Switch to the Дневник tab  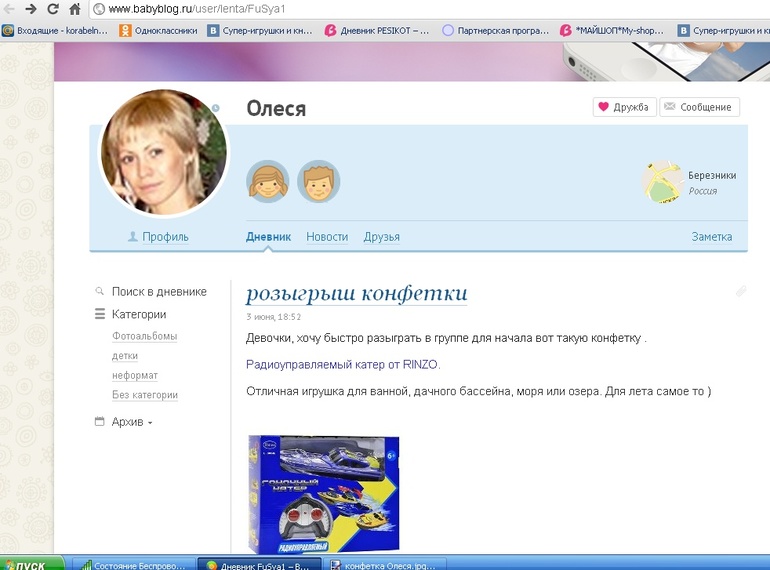(268, 237)
